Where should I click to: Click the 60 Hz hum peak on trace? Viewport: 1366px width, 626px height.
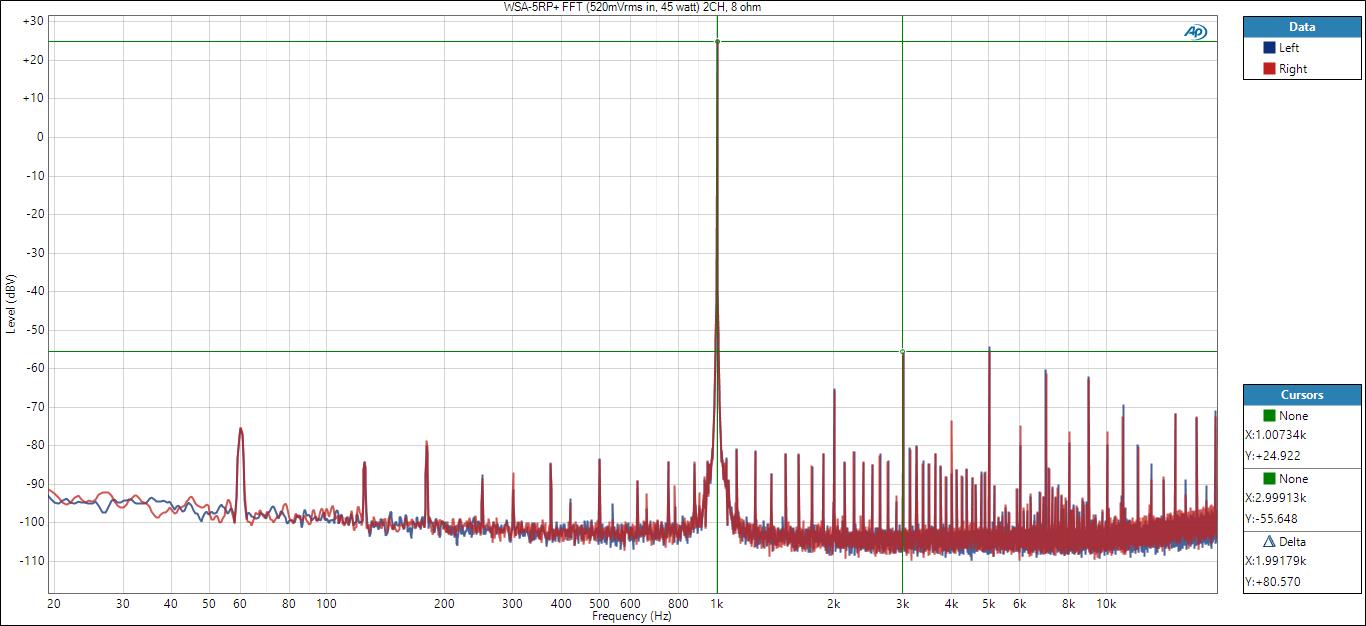[x=240, y=430]
